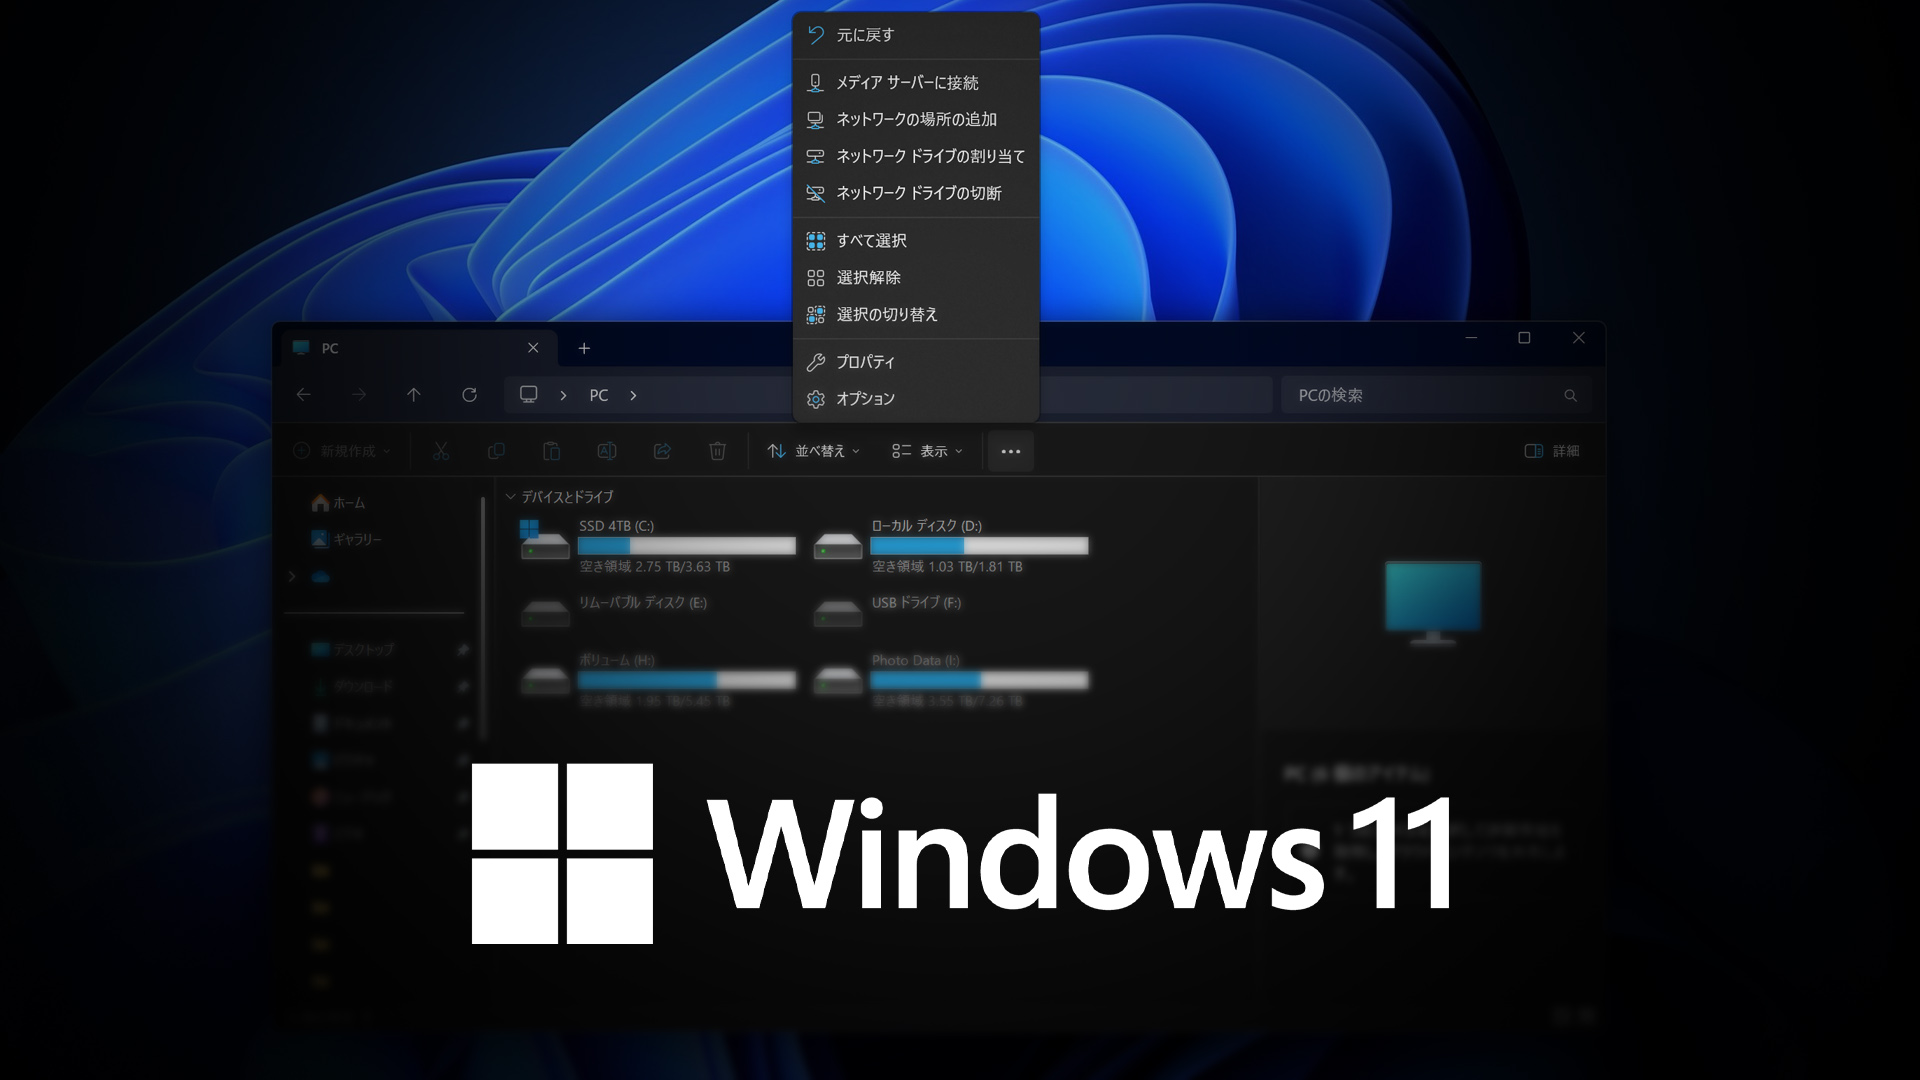The width and height of the screenshot is (1920, 1080).
Task: Open ギャラリー in the navigation pane
Action: pos(346,539)
